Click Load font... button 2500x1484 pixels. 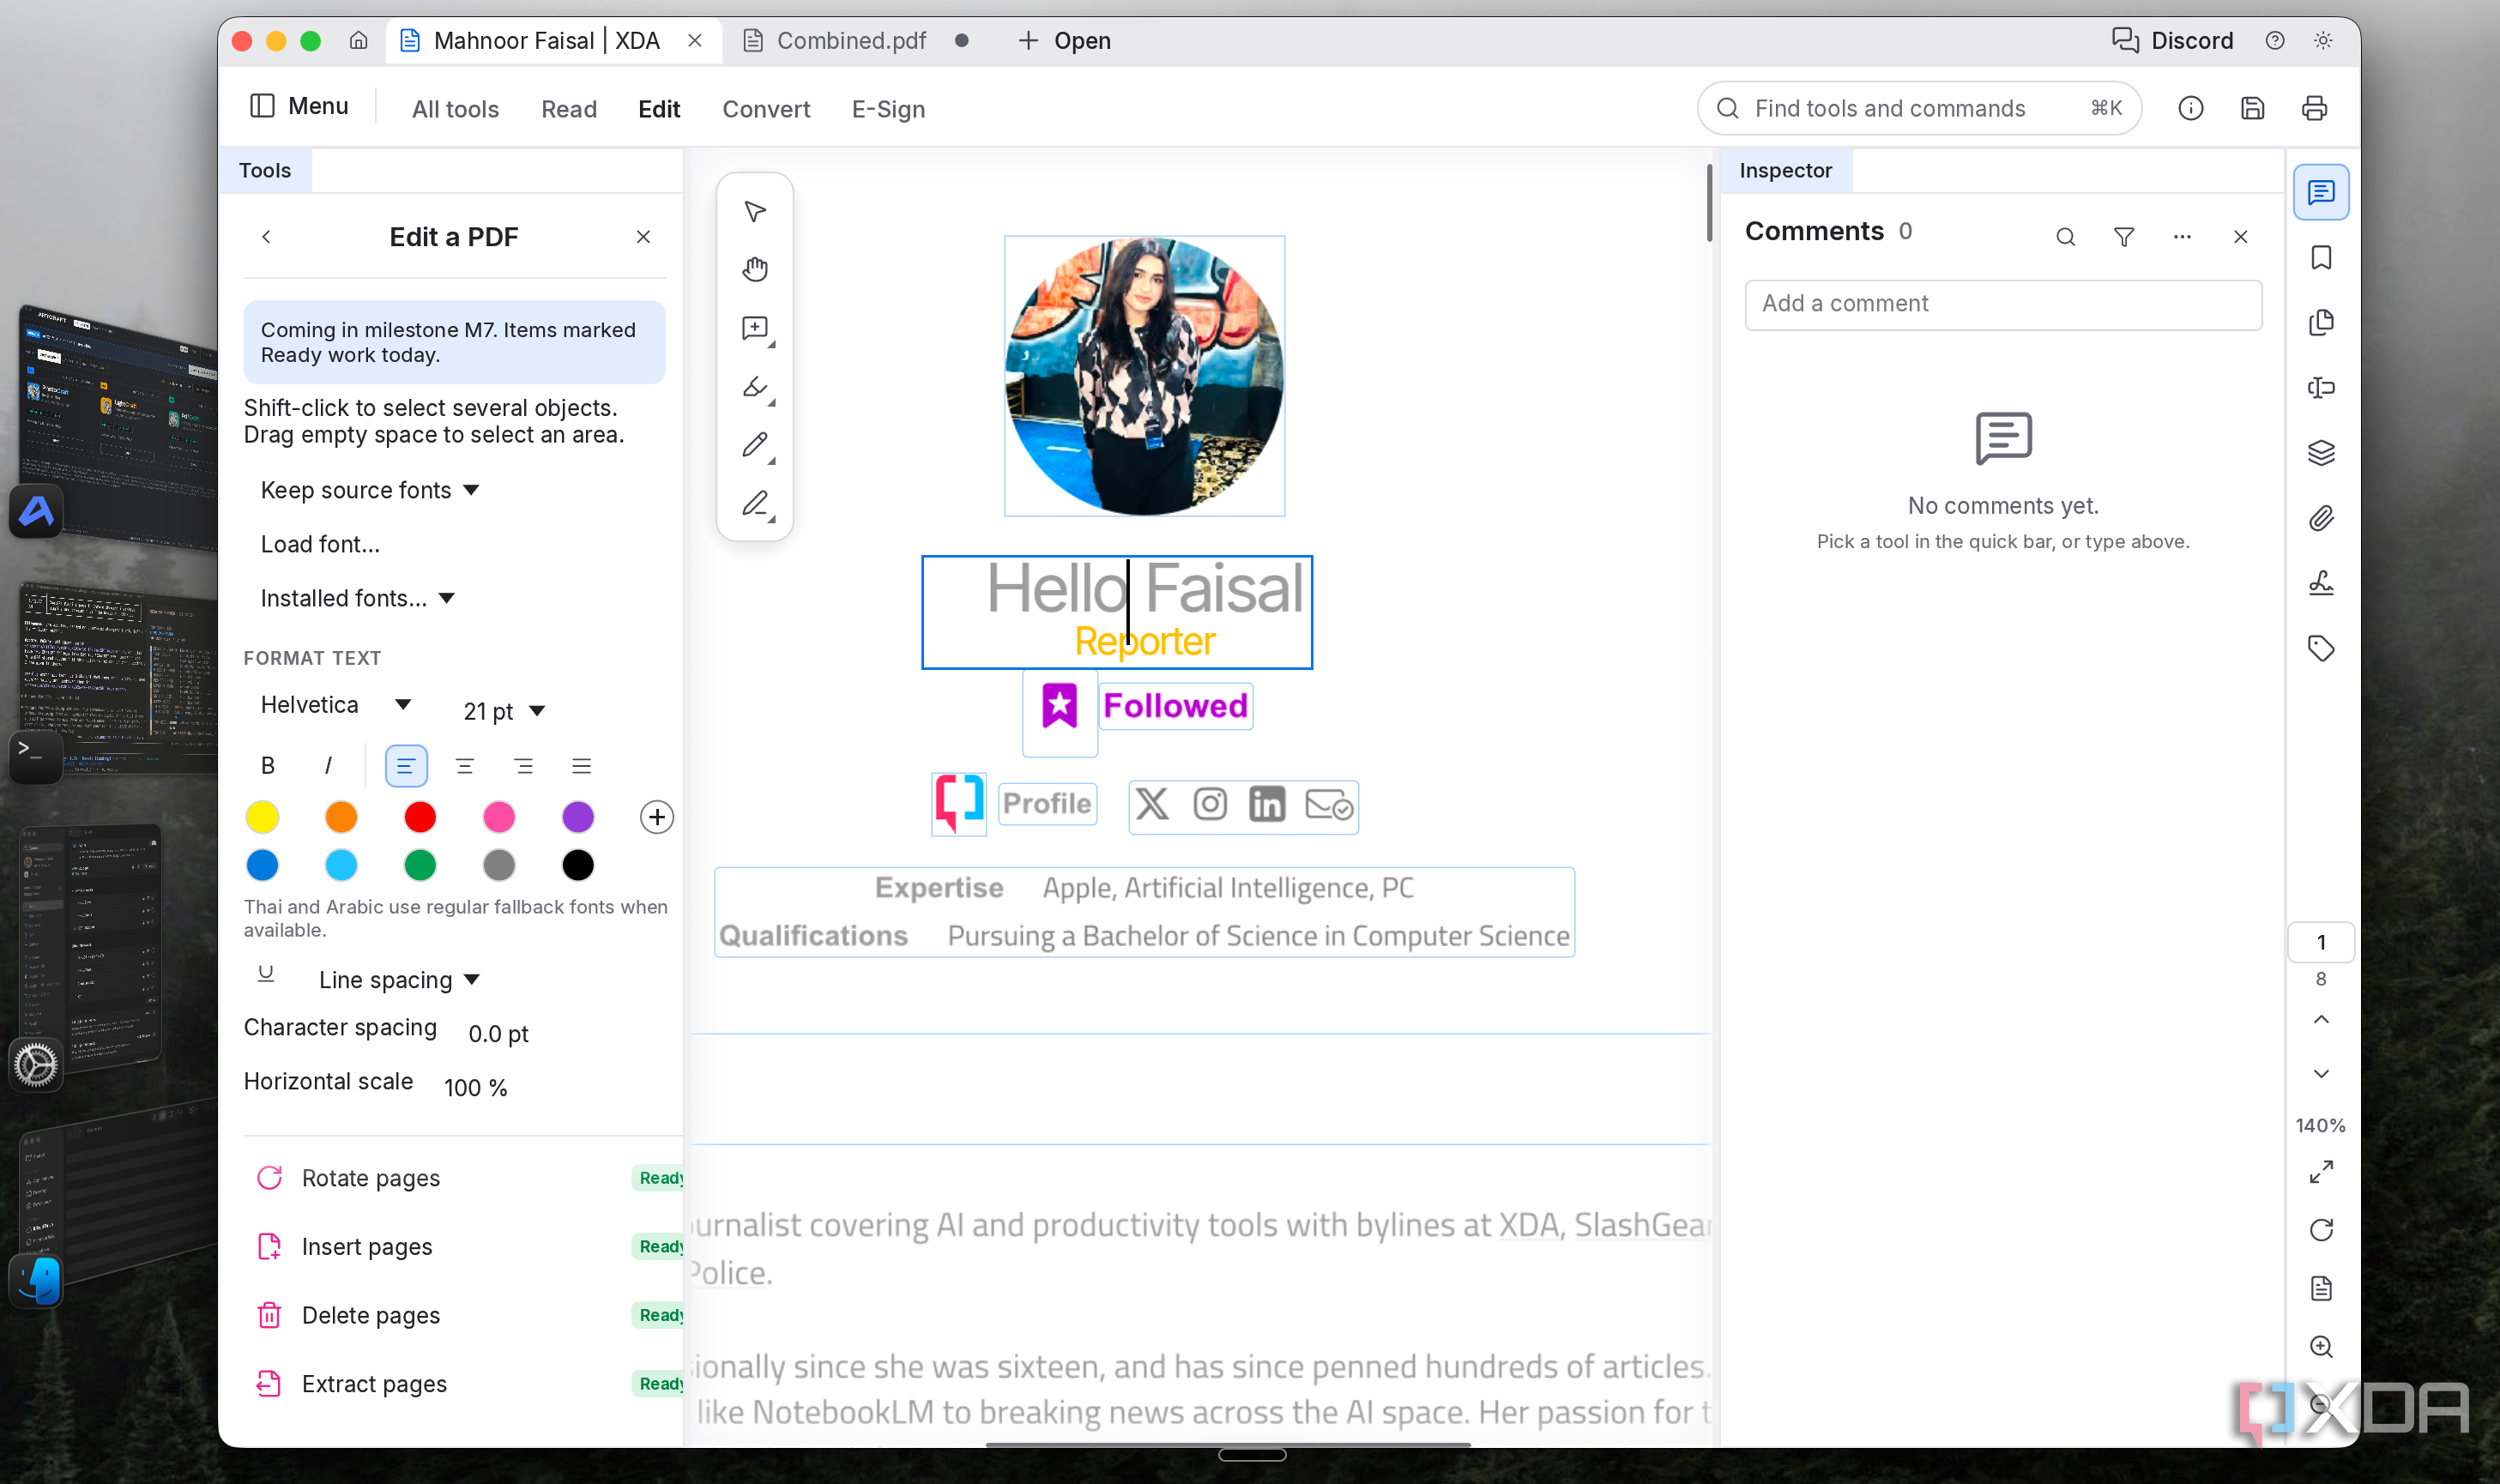[x=320, y=544]
